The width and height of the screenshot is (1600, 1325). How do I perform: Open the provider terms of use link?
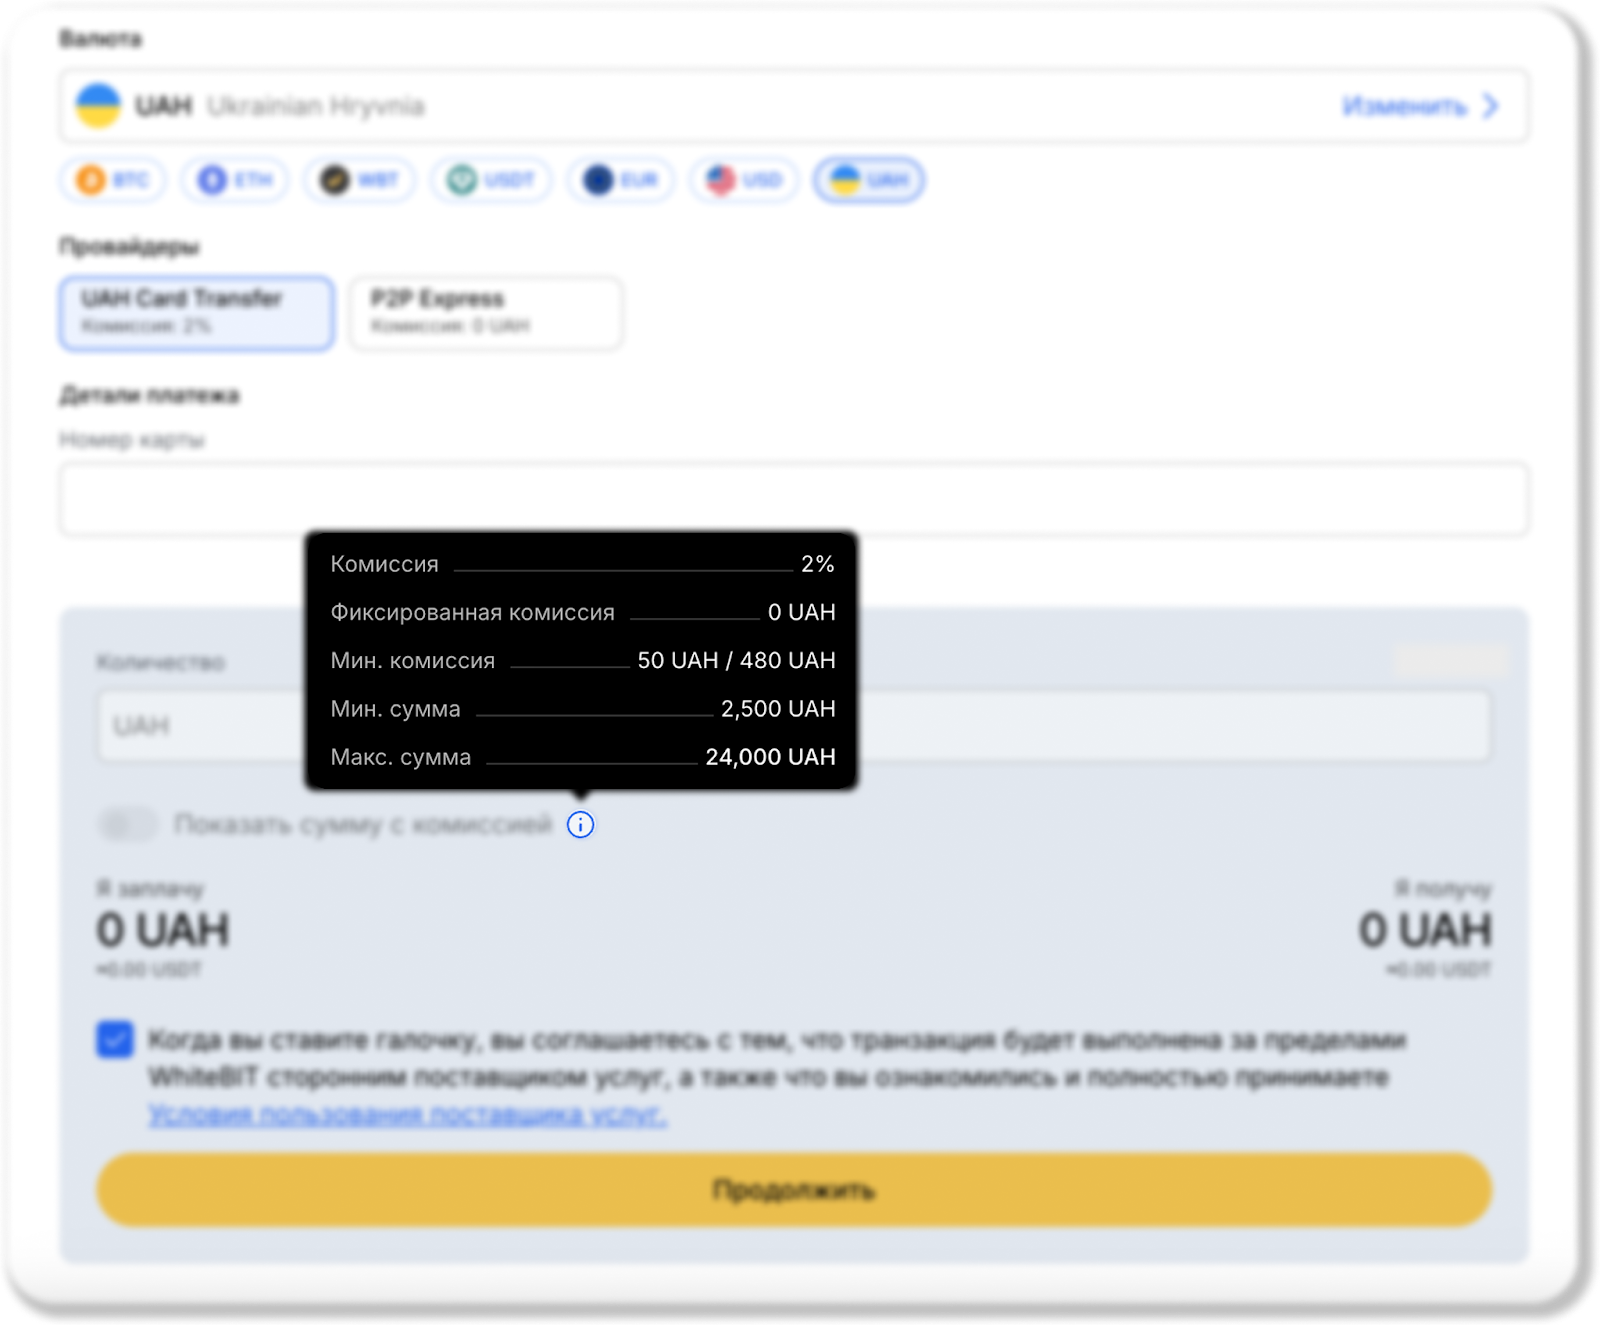[x=407, y=1114]
